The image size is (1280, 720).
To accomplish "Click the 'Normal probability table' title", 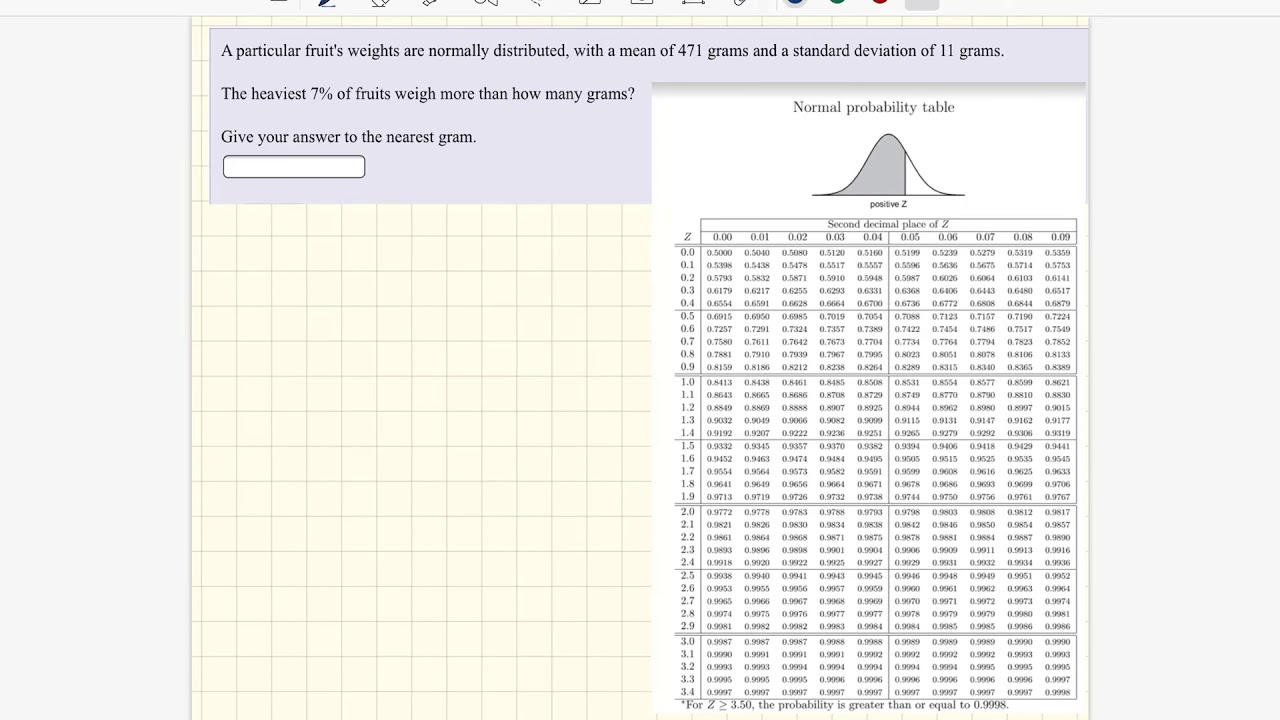I will 874,107.
